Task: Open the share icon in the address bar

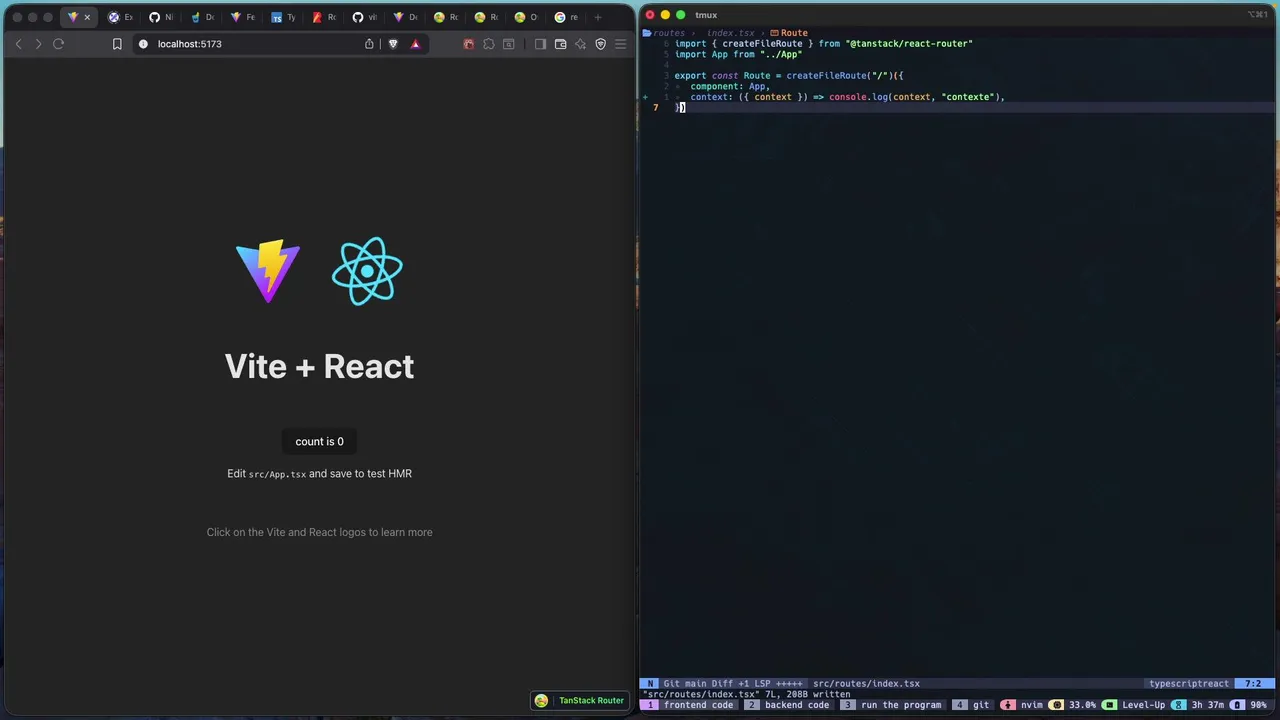Action: (x=369, y=44)
